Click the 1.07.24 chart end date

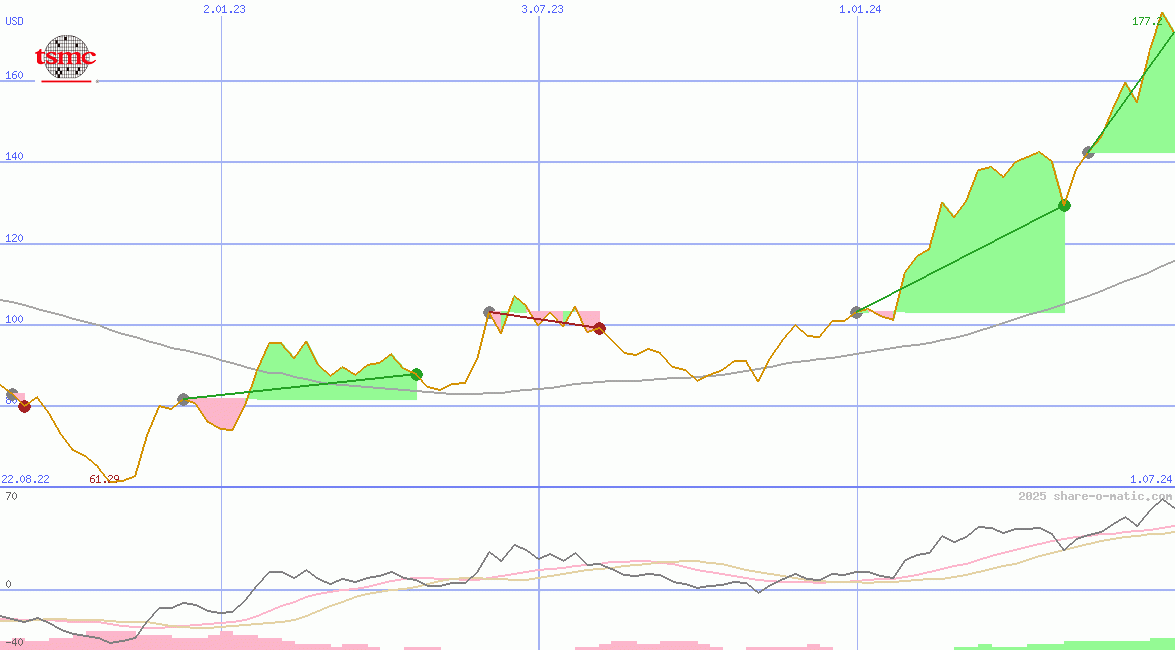(x=1151, y=479)
